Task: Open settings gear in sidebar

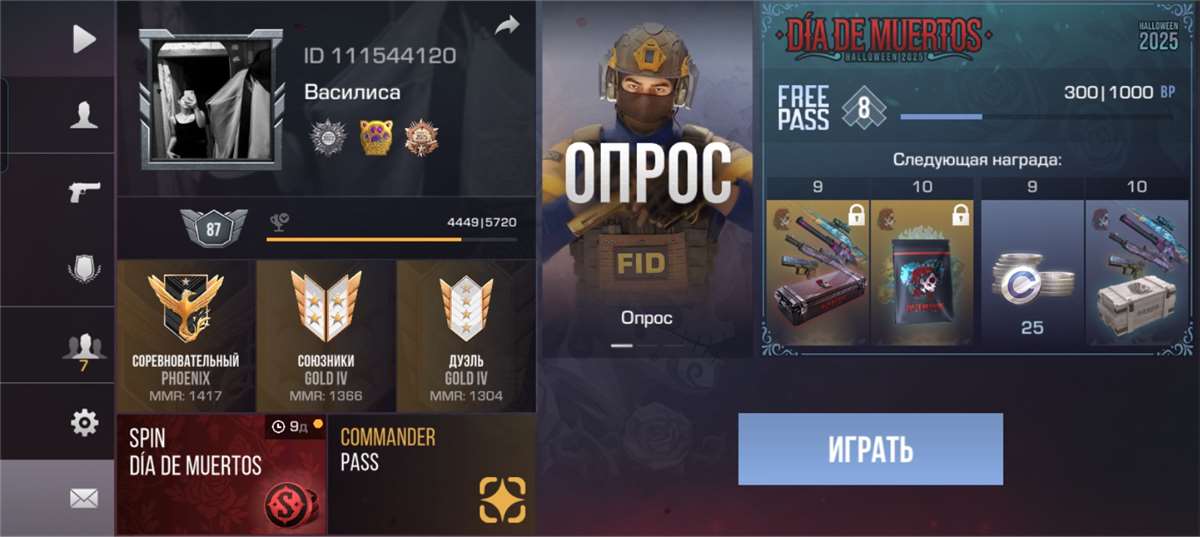Action: pos(84,423)
